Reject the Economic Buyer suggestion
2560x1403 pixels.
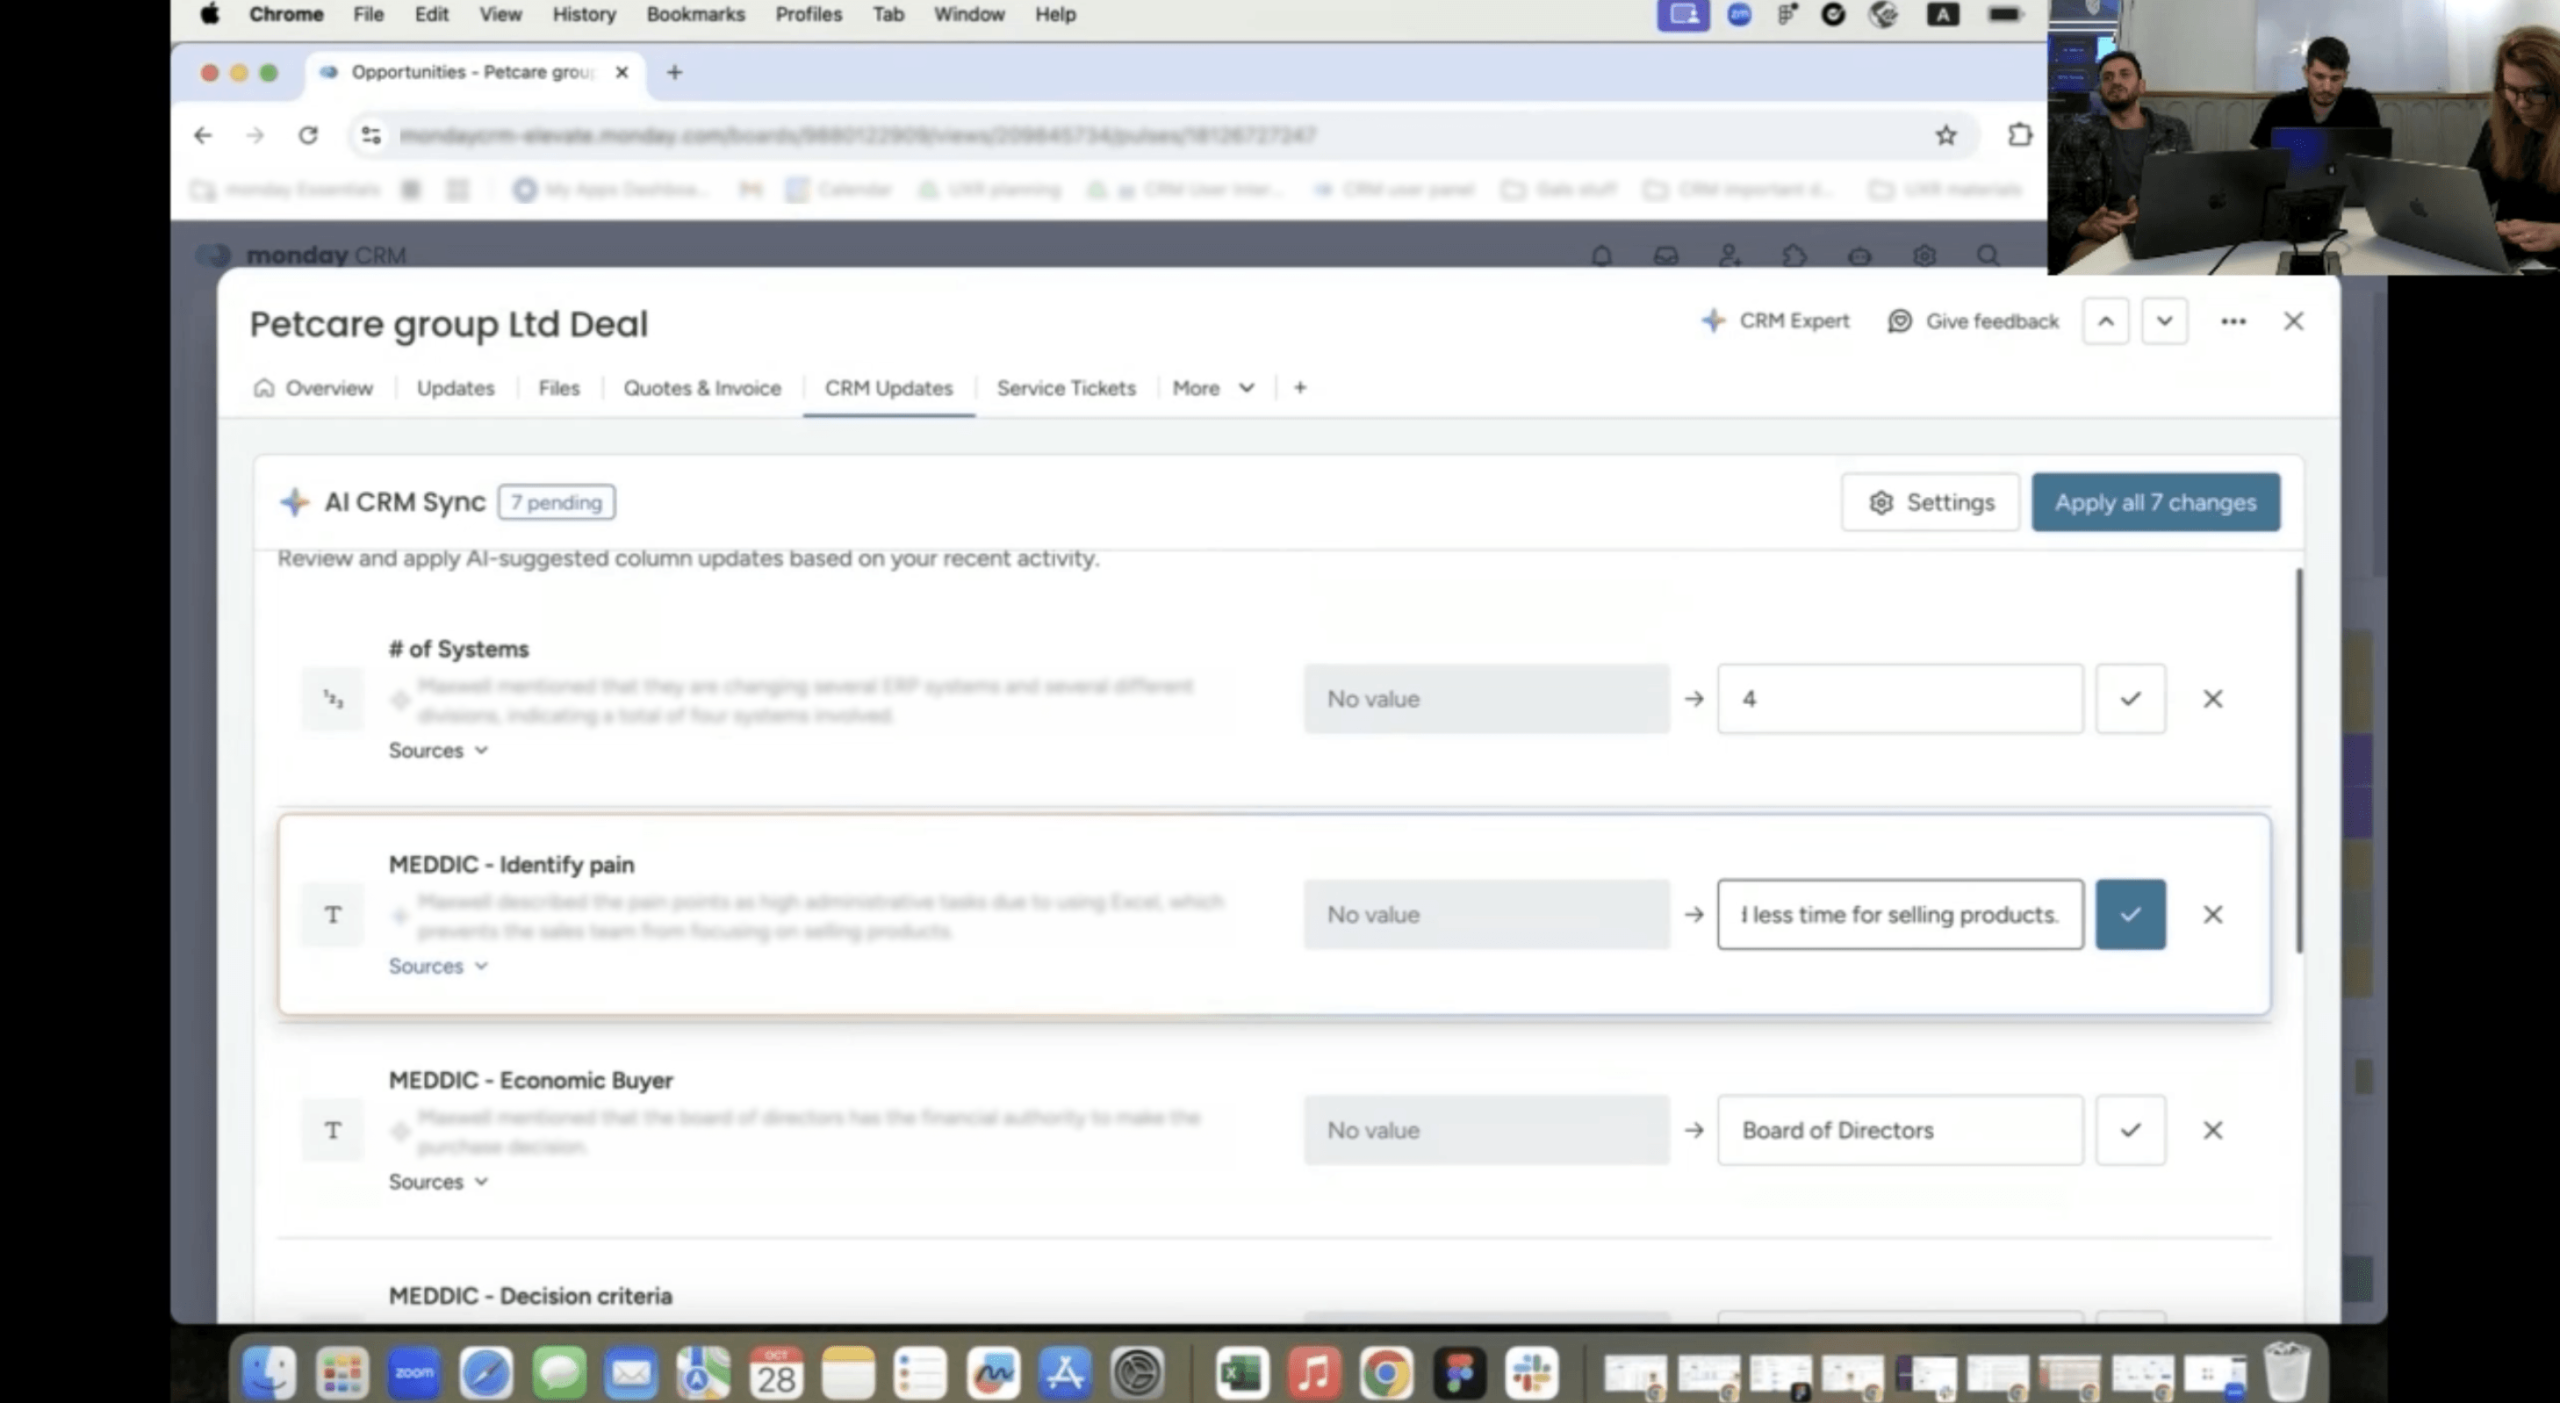2213,1130
